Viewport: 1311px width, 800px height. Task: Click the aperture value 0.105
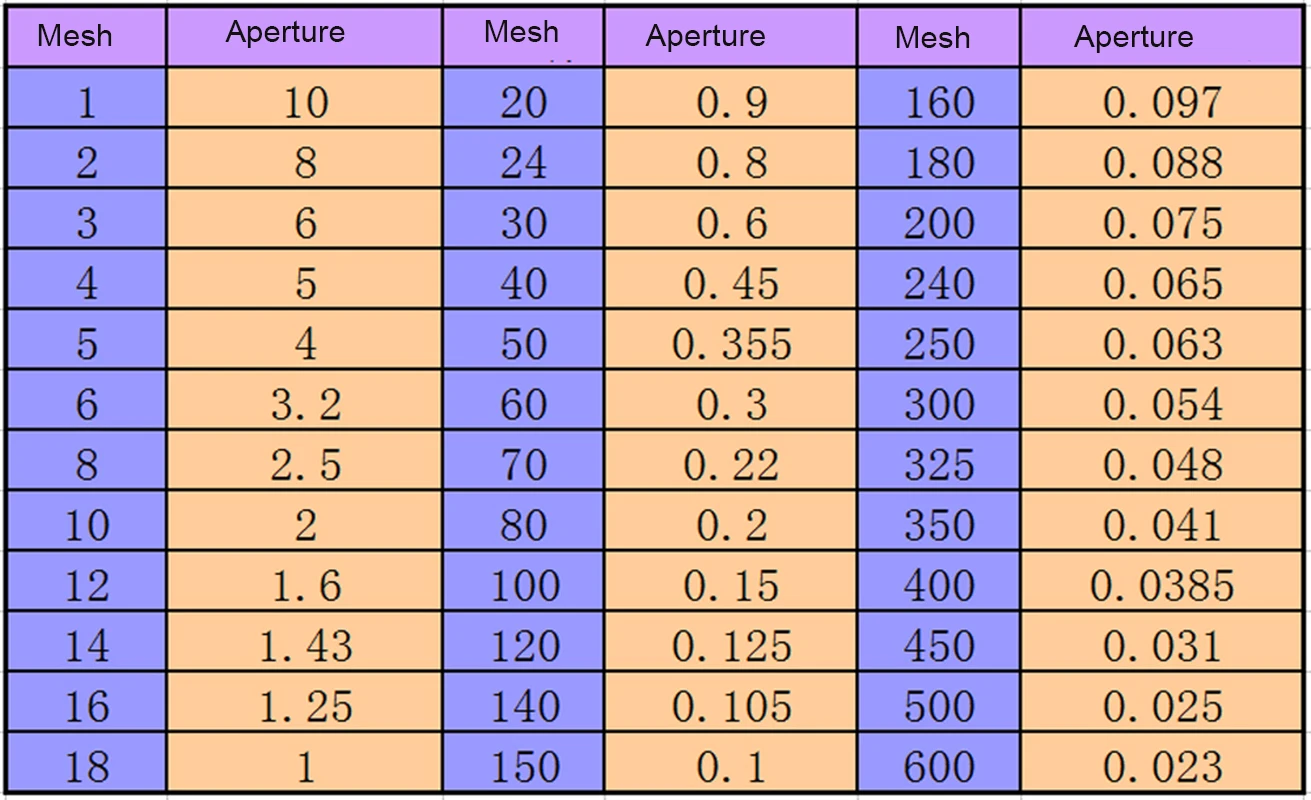point(731,707)
